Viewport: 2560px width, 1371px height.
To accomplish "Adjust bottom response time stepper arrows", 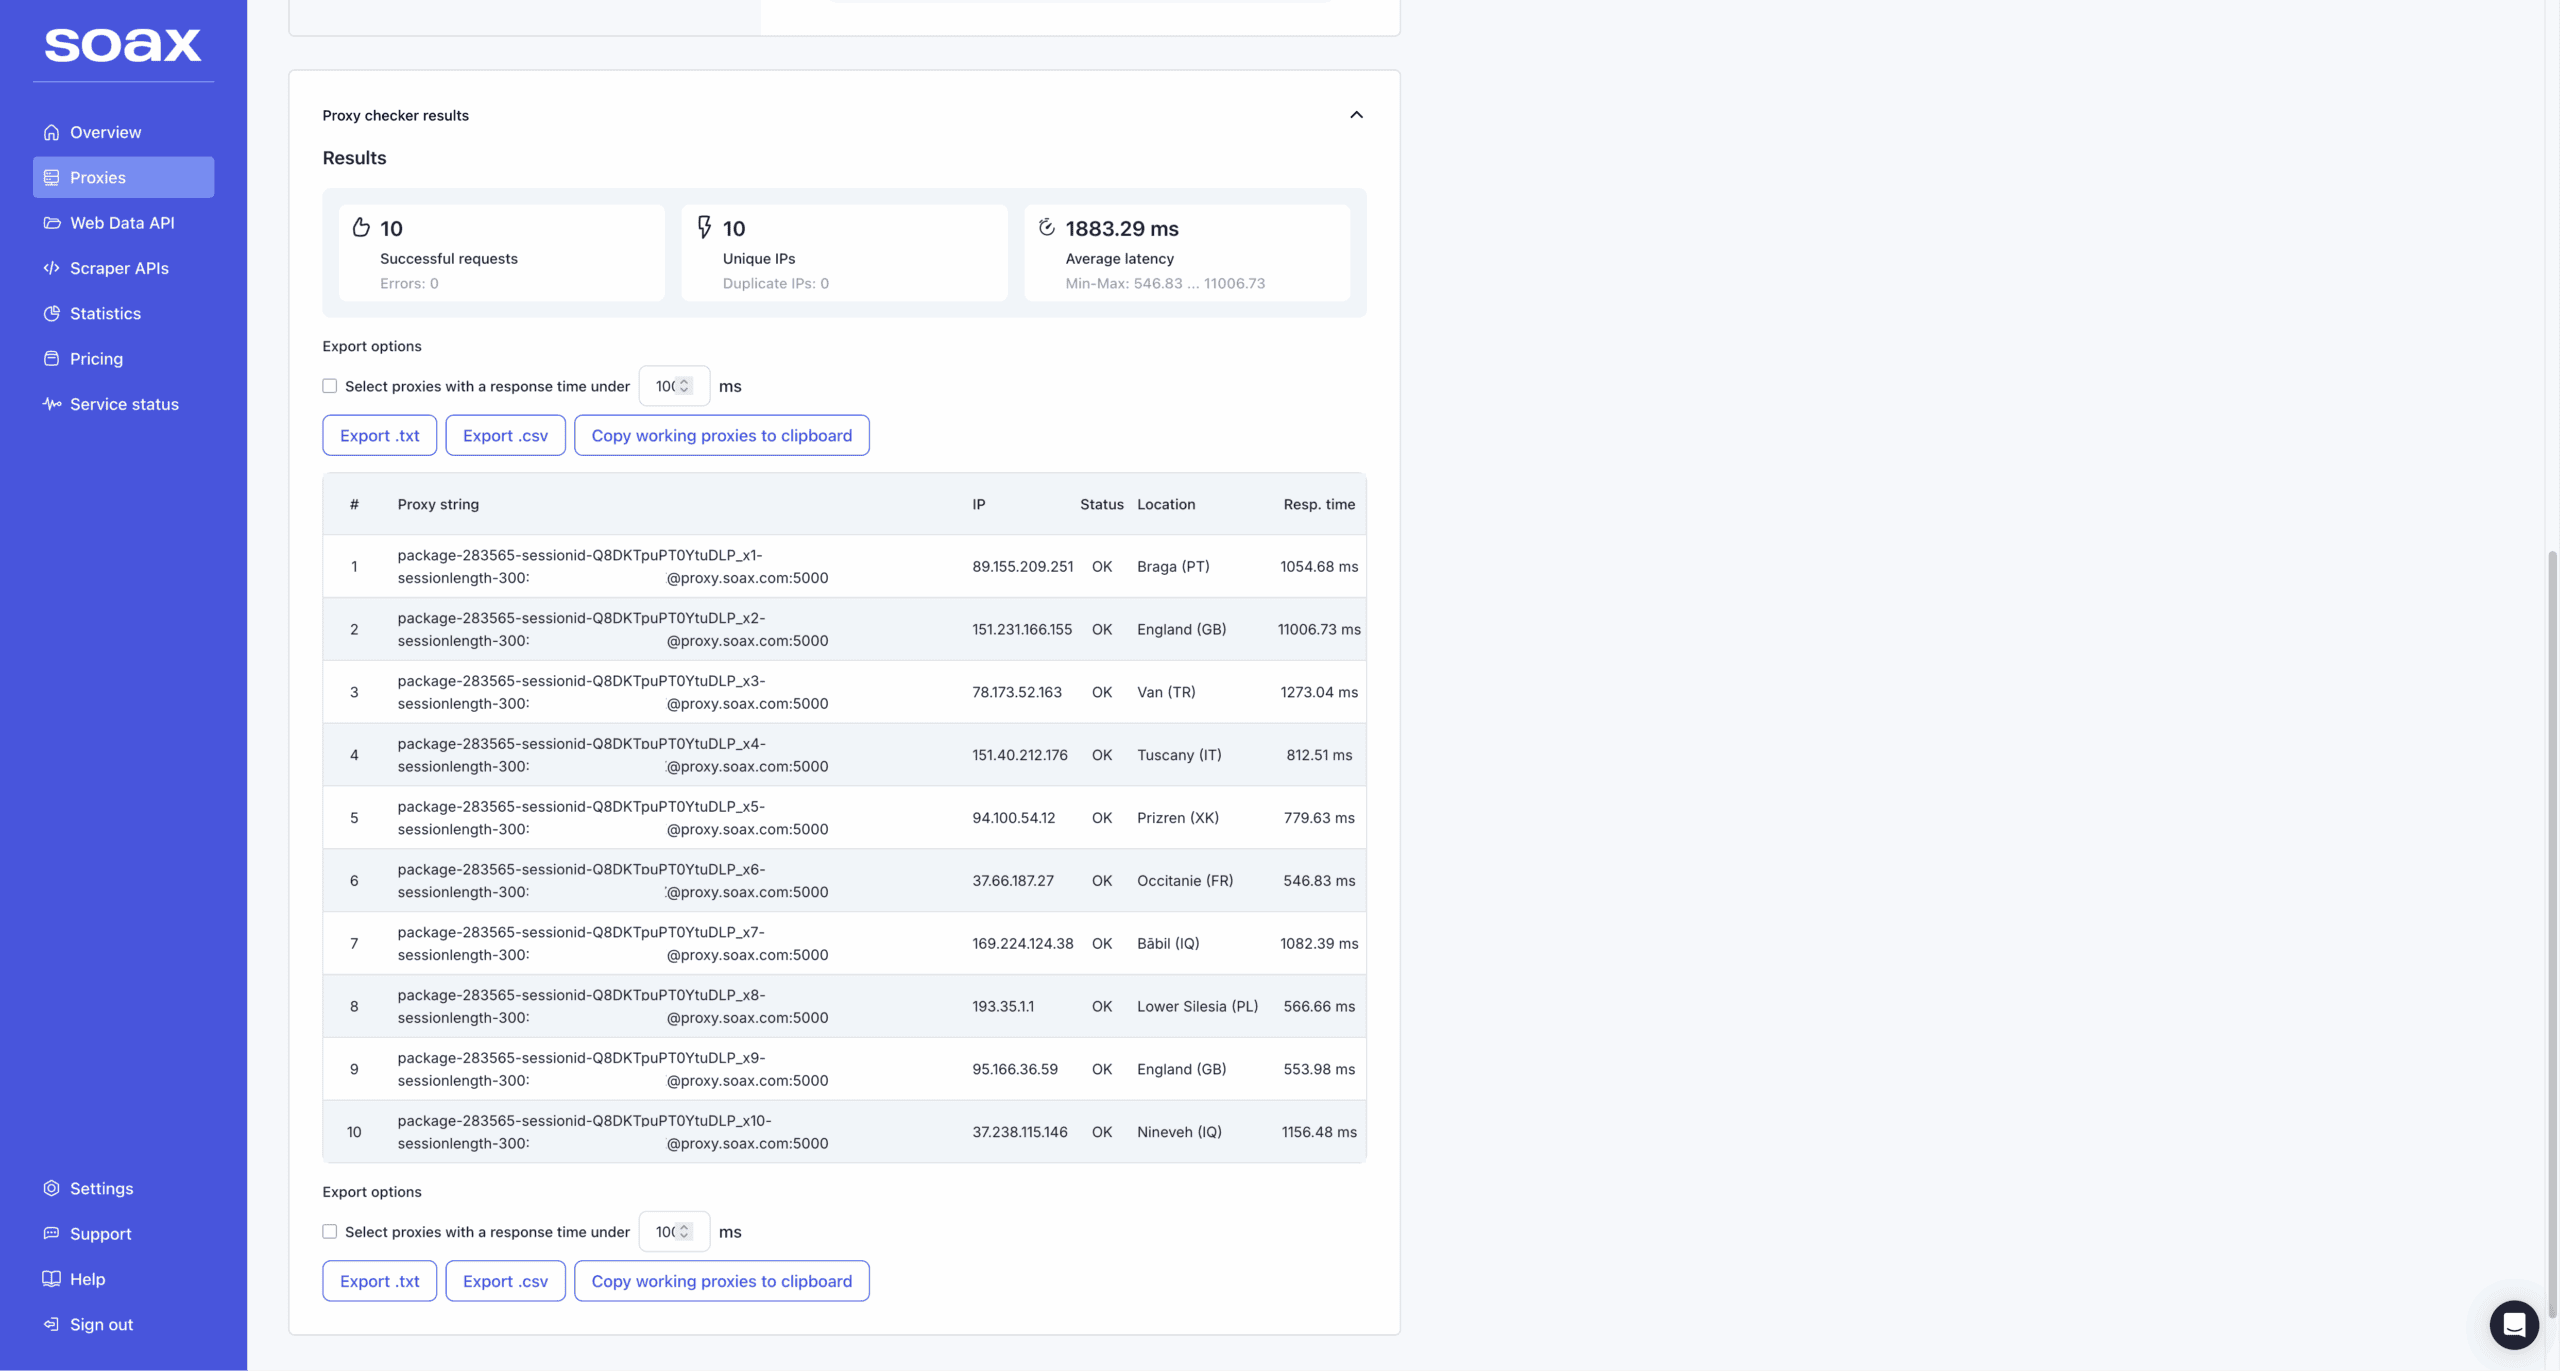I will (685, 1232).
